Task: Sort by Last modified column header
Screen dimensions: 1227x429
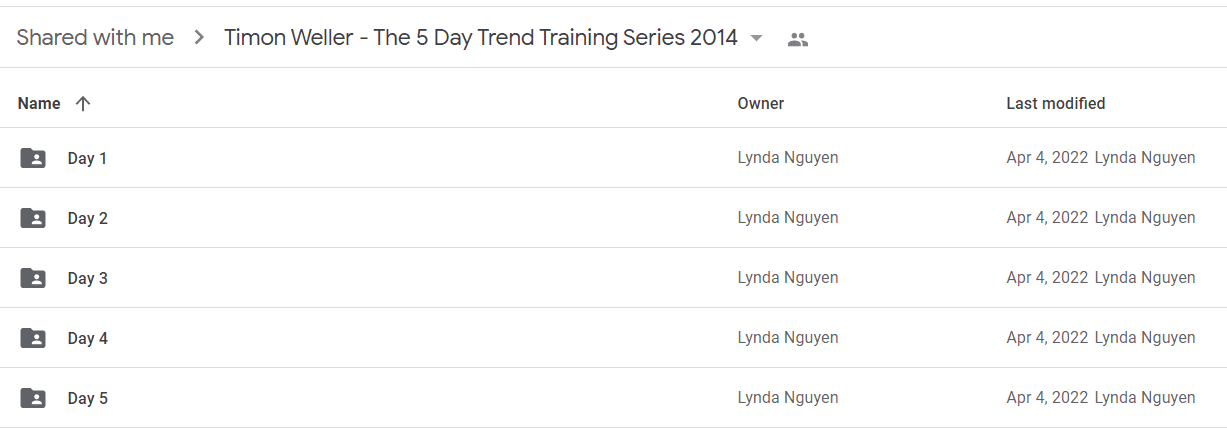Action: click(1056, 103)
